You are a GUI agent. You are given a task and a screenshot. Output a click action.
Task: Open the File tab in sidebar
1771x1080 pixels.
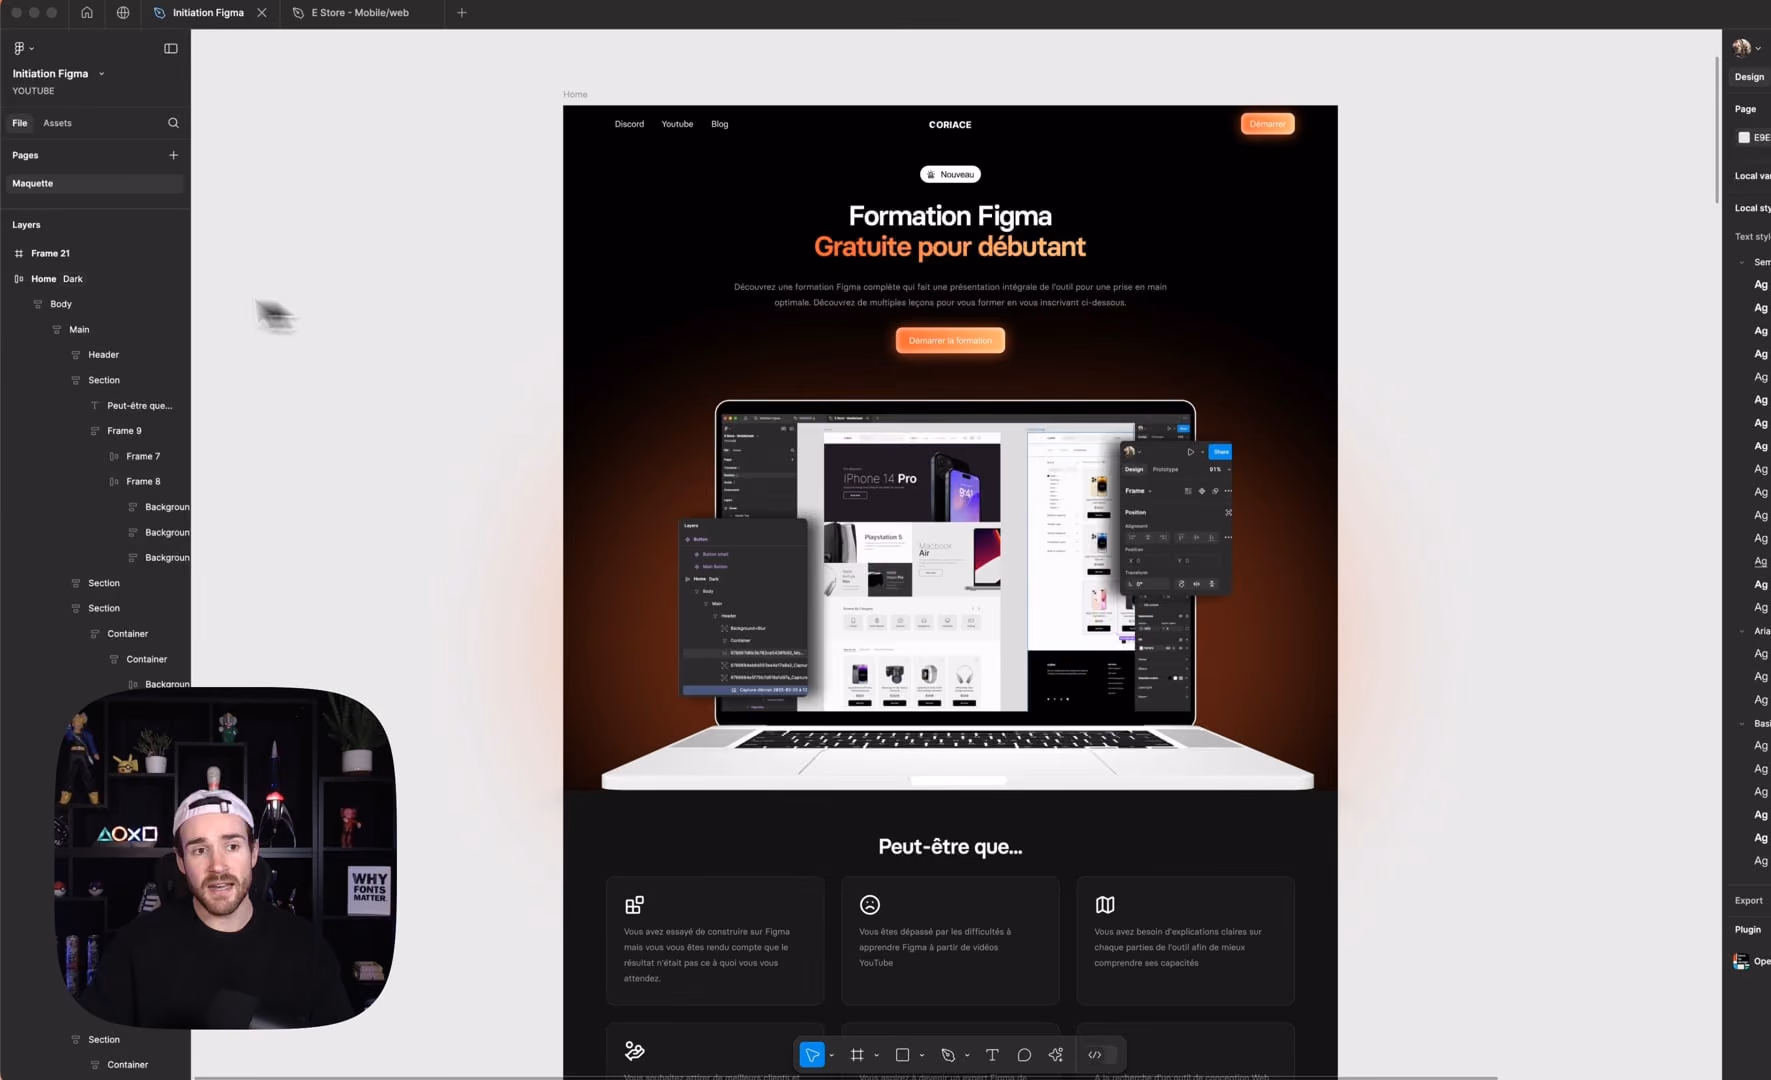point(20,123)
